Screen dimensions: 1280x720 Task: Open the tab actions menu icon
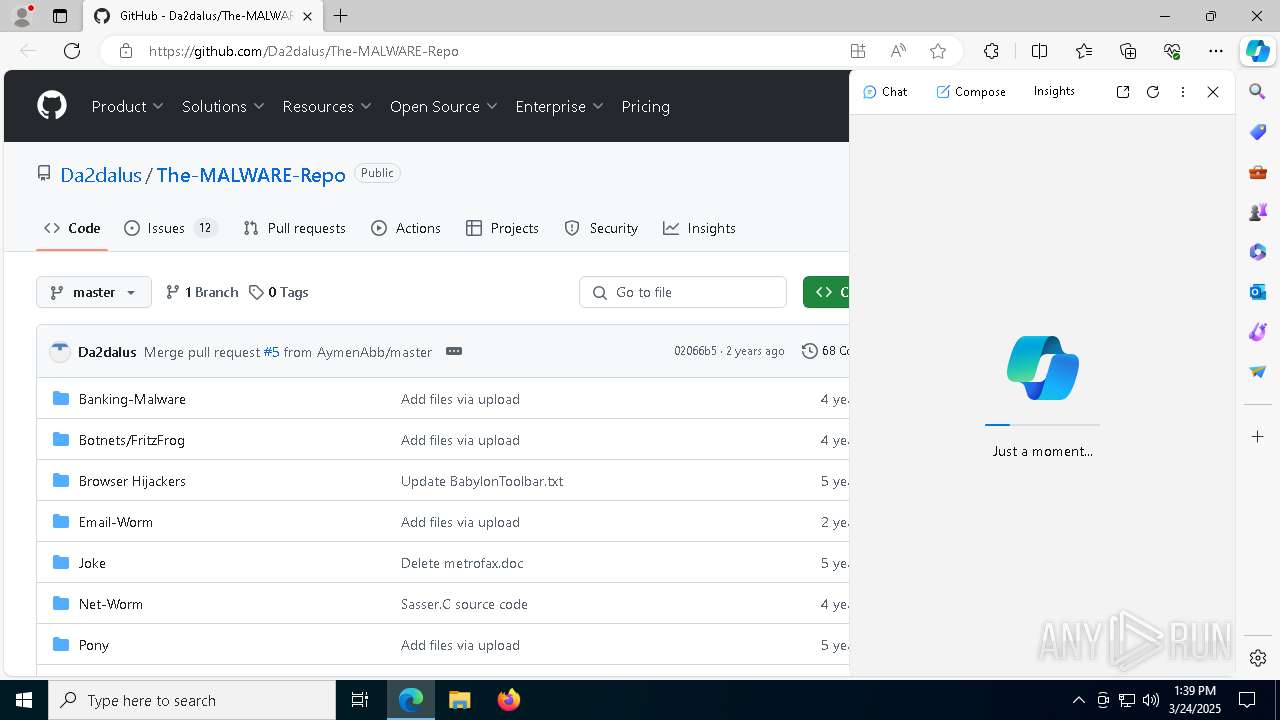pyautogui.click(x=60, y=16)
